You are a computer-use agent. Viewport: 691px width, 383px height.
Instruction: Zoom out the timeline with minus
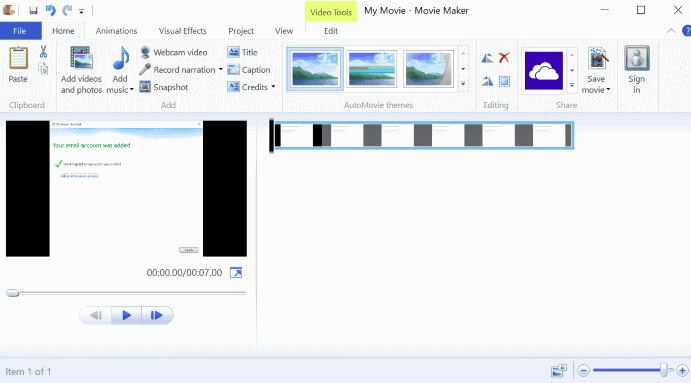pyautogui.click(x=583, y=371)
